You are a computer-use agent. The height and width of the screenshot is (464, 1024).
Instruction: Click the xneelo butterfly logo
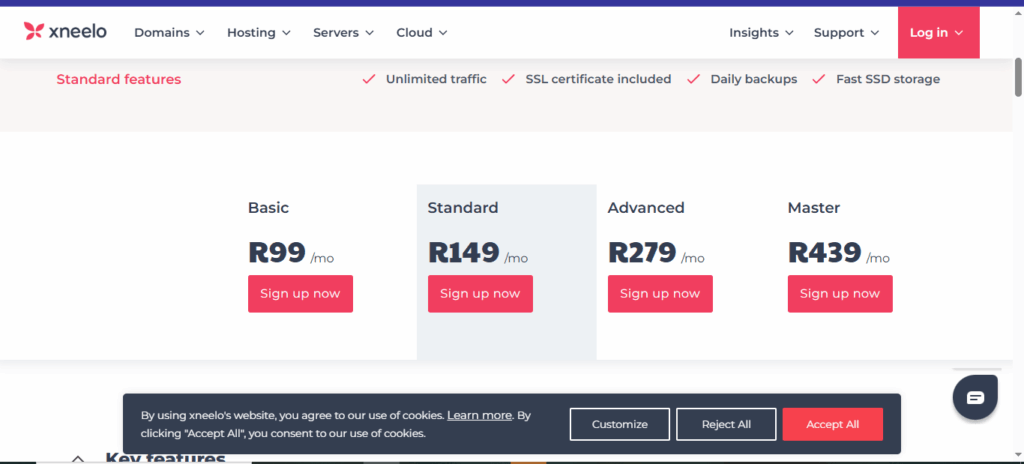[x=34, y=32]
